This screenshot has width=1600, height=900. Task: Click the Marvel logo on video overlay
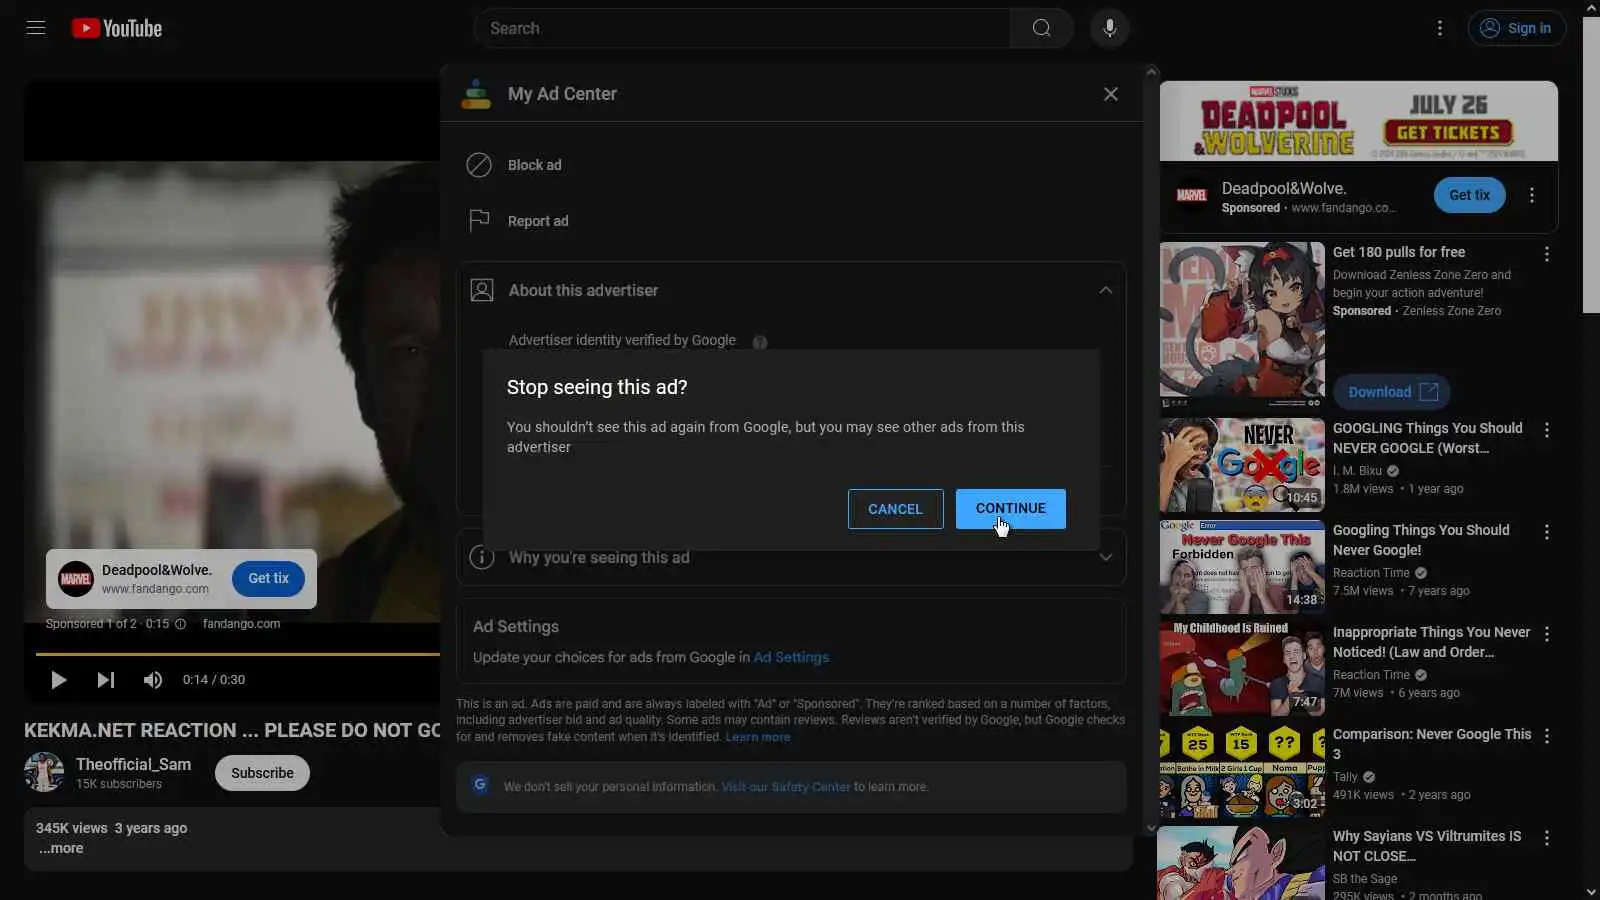76,579
